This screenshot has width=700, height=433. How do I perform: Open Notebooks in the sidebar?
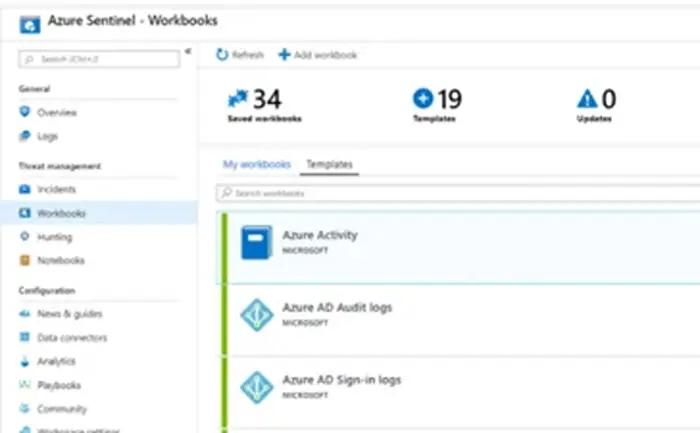point(61,260)
